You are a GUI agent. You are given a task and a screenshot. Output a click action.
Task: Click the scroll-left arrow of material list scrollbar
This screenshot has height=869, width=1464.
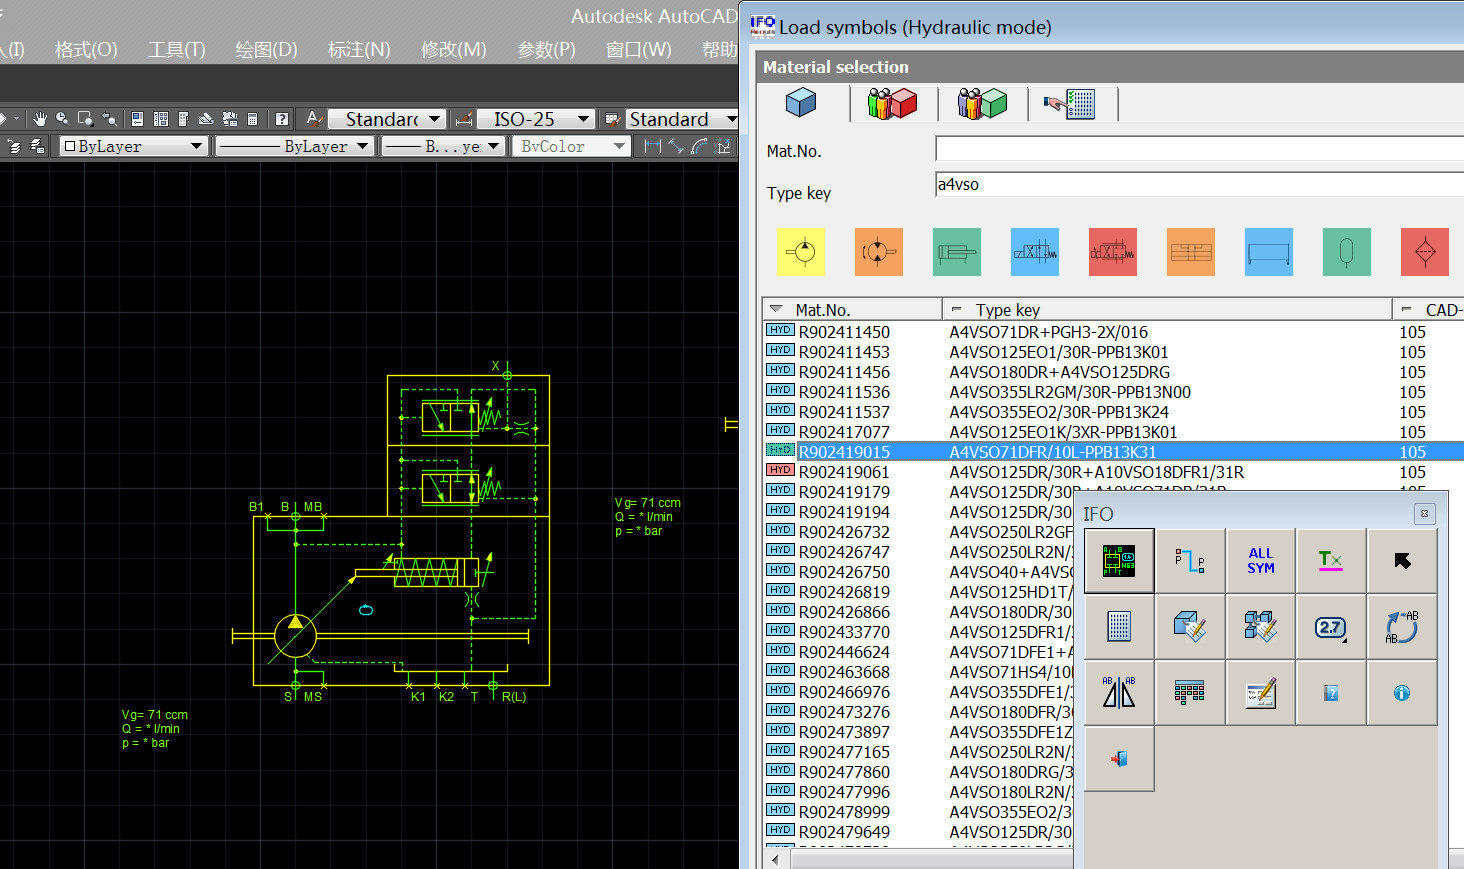[x=775, y=858]
